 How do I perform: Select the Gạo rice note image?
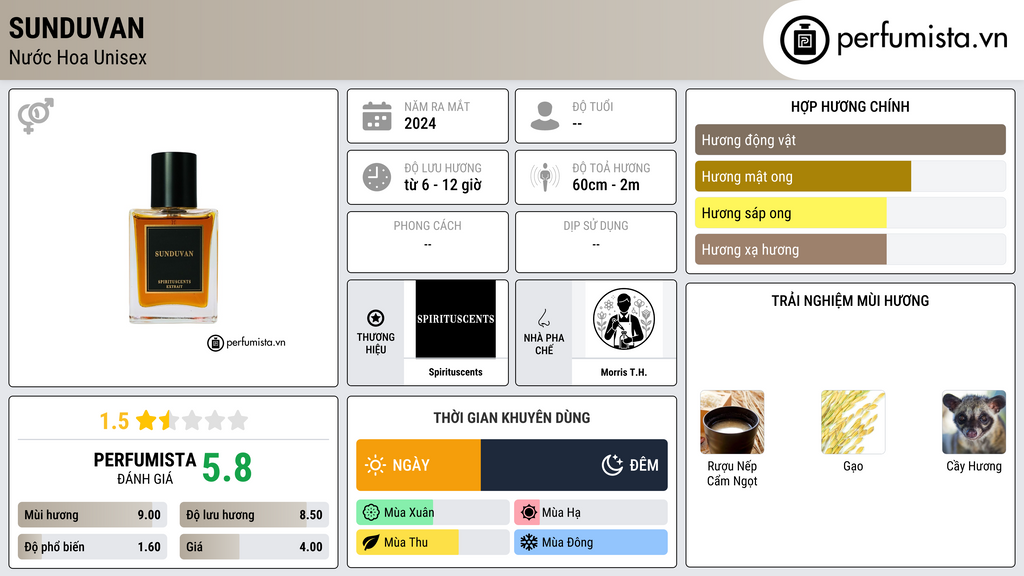click(x=853, y=422)
